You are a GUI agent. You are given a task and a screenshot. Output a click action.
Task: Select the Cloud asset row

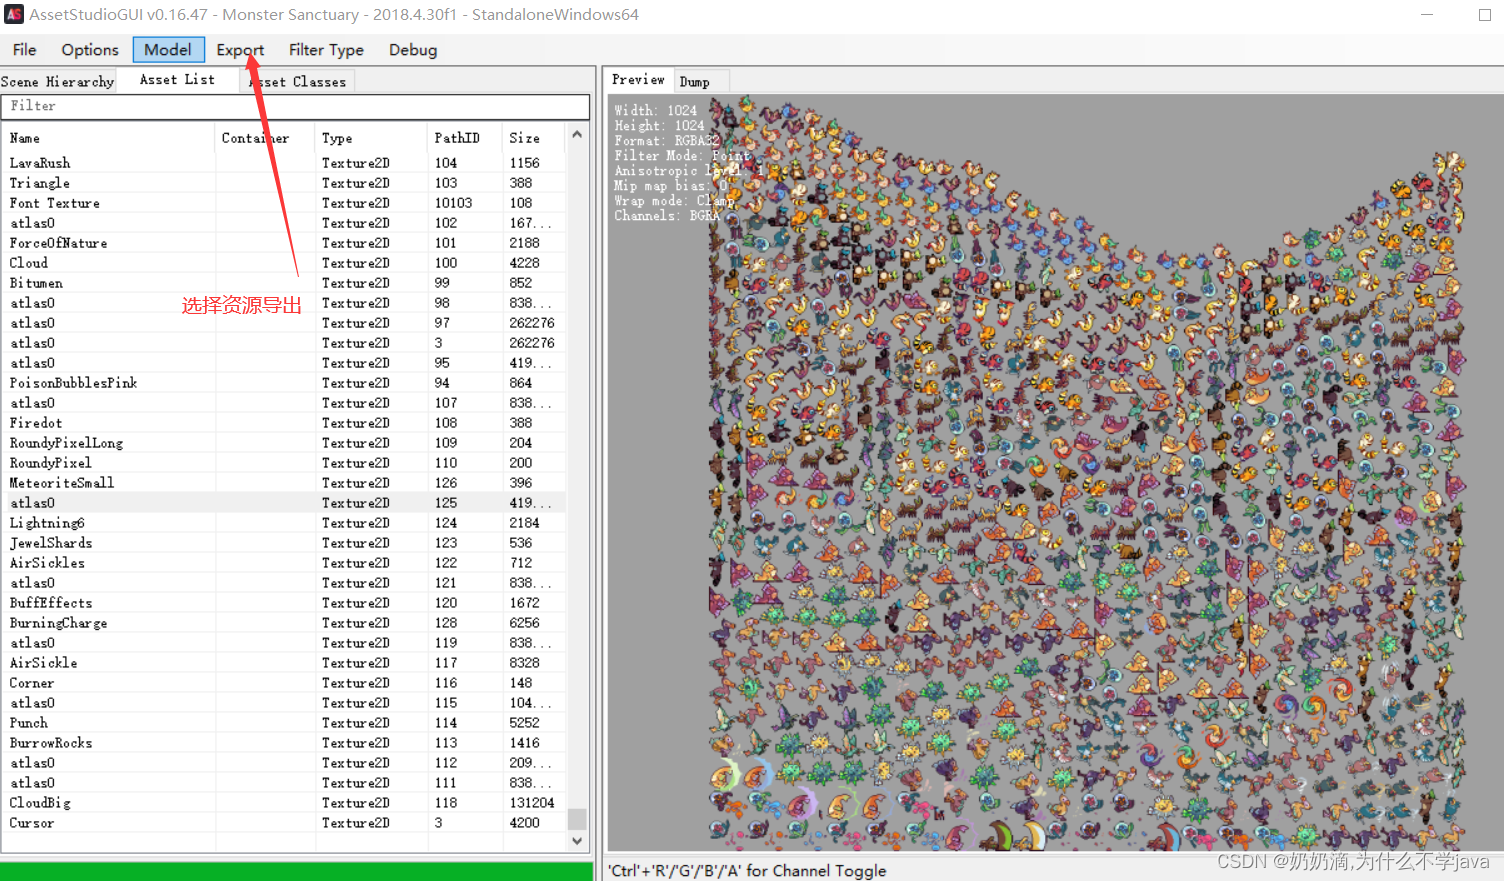[285, 263]
